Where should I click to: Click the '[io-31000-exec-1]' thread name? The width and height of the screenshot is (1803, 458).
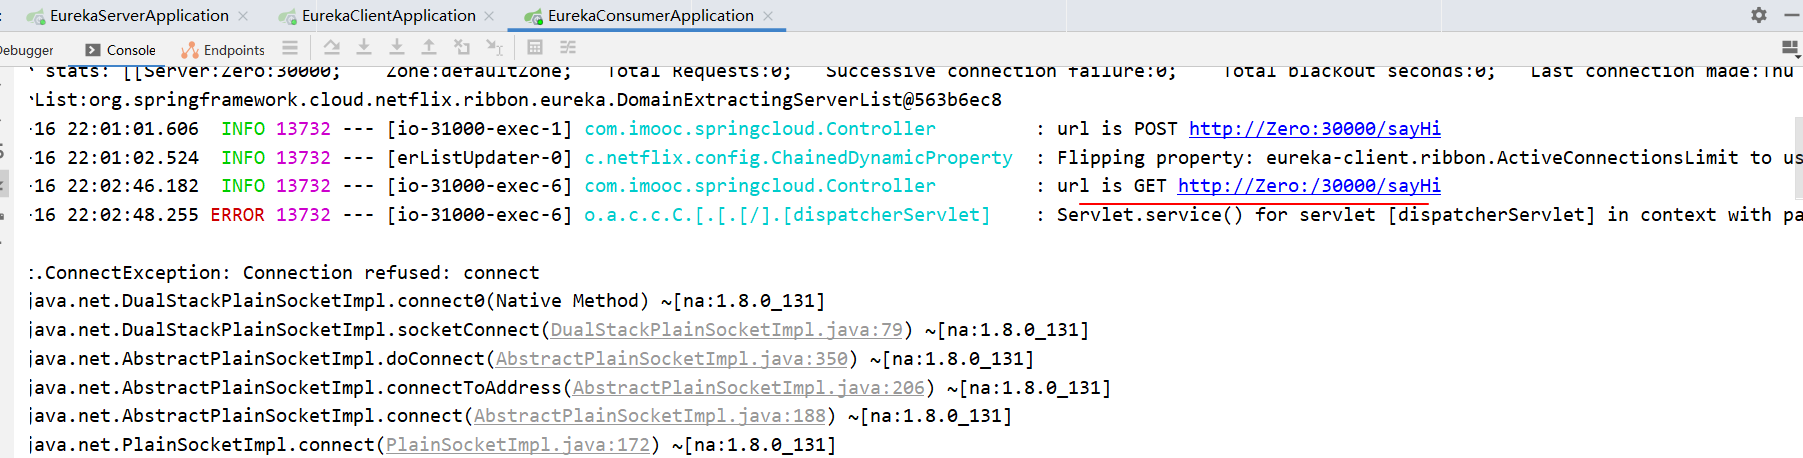pyautogui.click(x=480, y=129)
